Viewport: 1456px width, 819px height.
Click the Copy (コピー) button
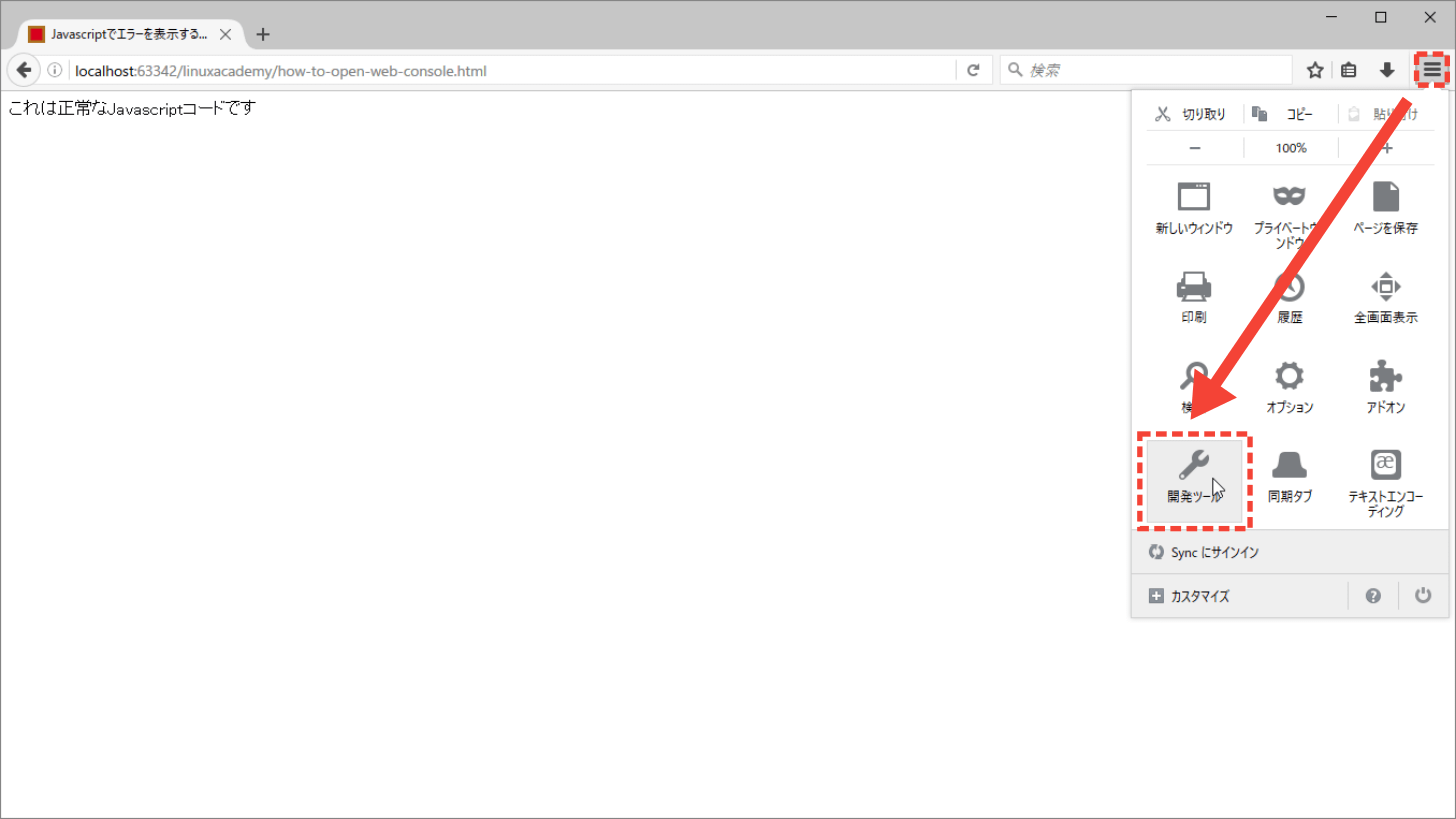point(1288,114)
